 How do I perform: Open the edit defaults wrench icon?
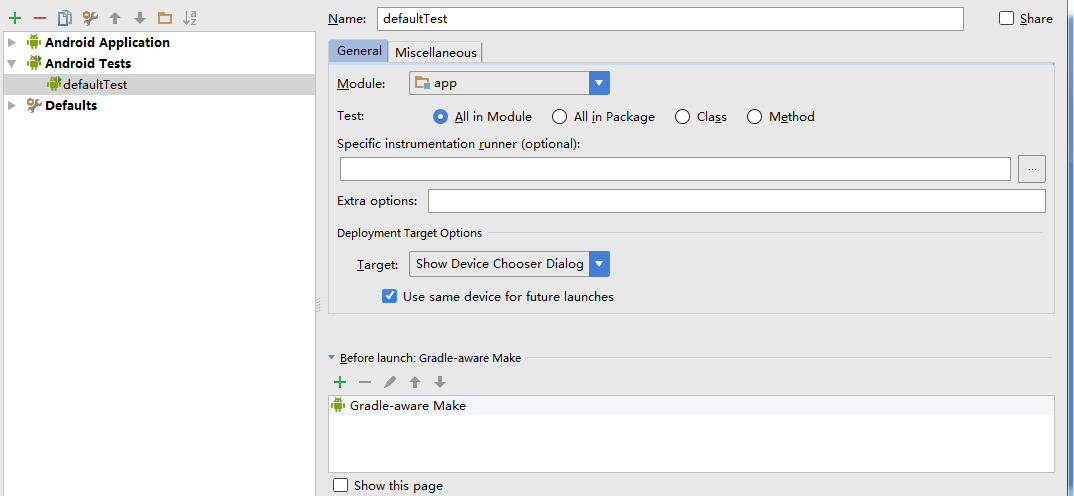coord(90,18)
